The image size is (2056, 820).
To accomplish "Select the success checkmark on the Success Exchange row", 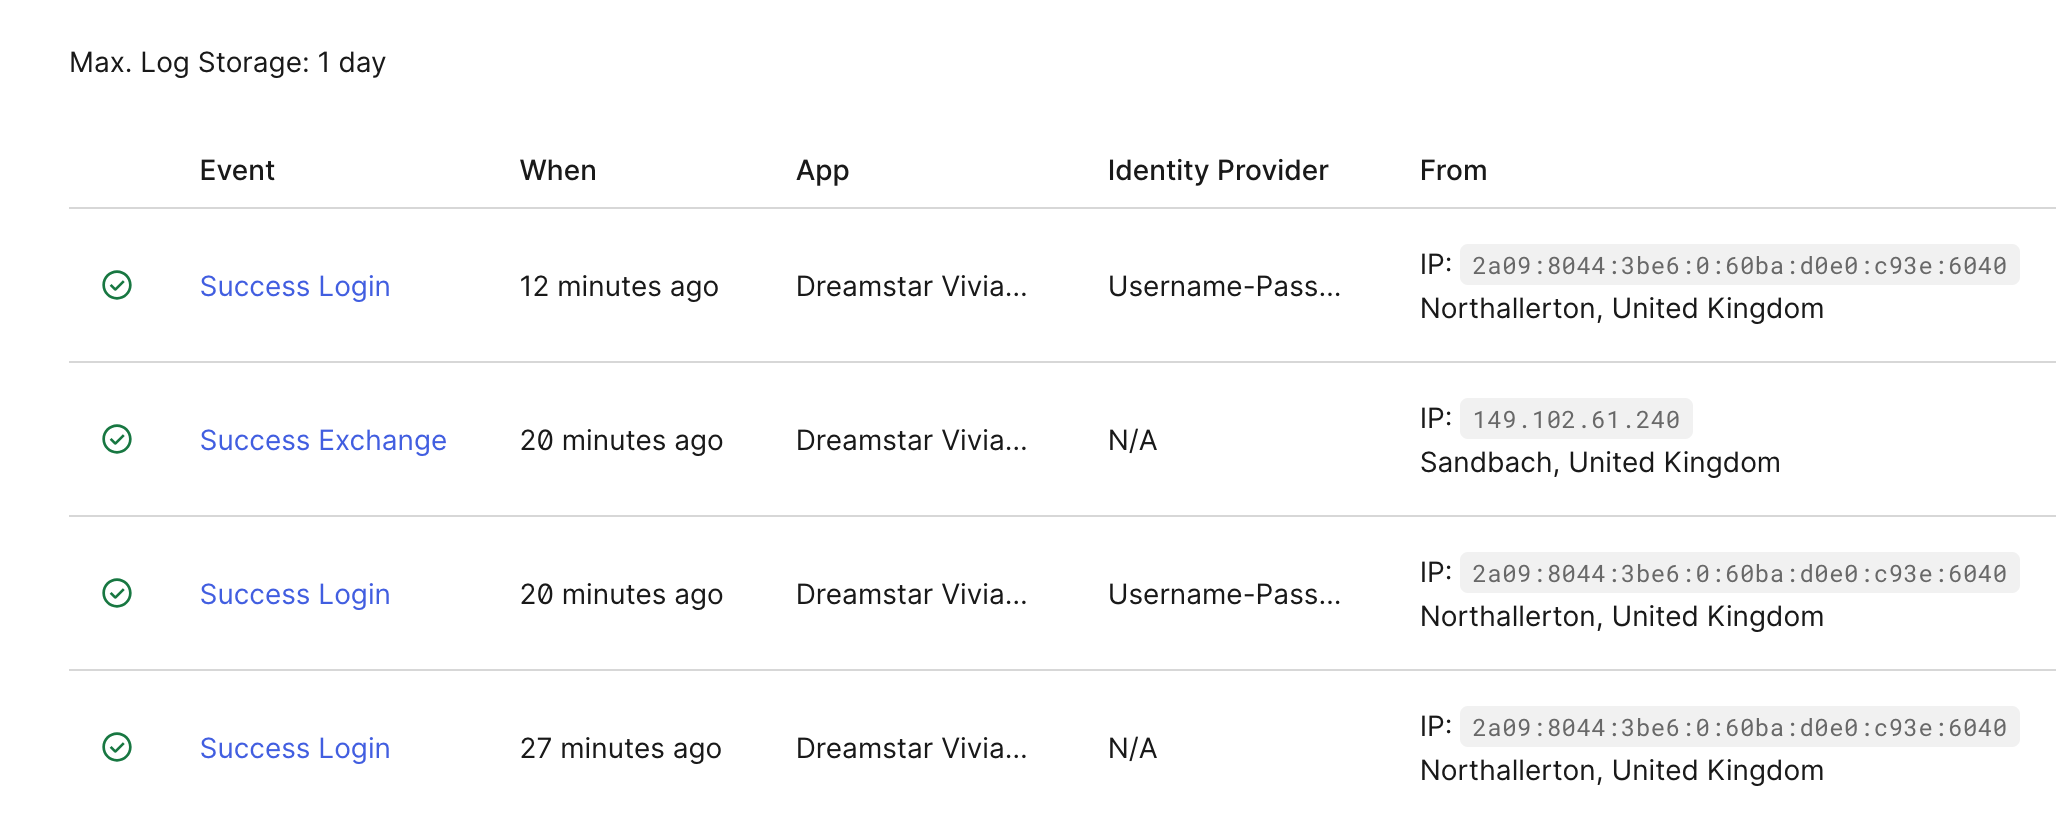I will 116,440.
